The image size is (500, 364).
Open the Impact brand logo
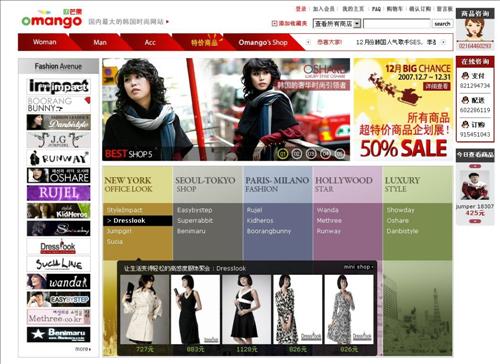click(x=58, y=86)
